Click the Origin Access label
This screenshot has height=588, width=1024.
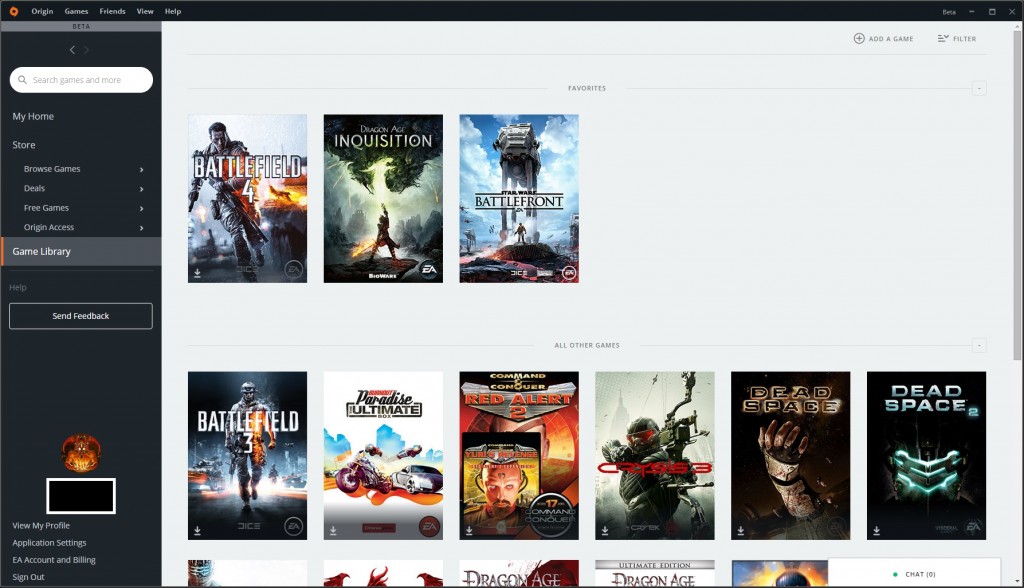[x=49, y=228]
